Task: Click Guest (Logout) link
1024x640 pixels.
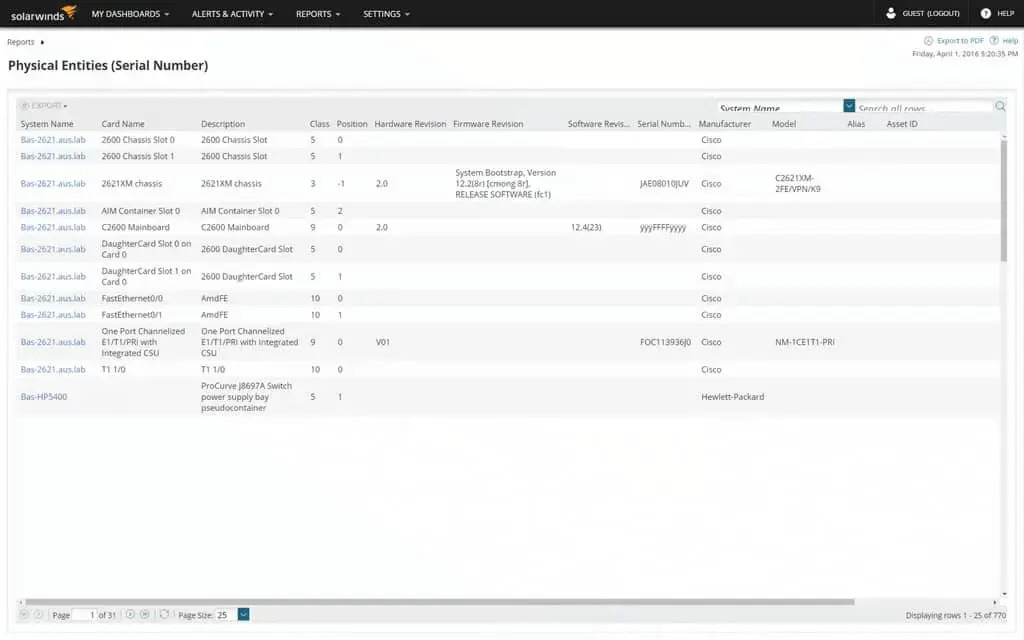Action: (931, 13)
